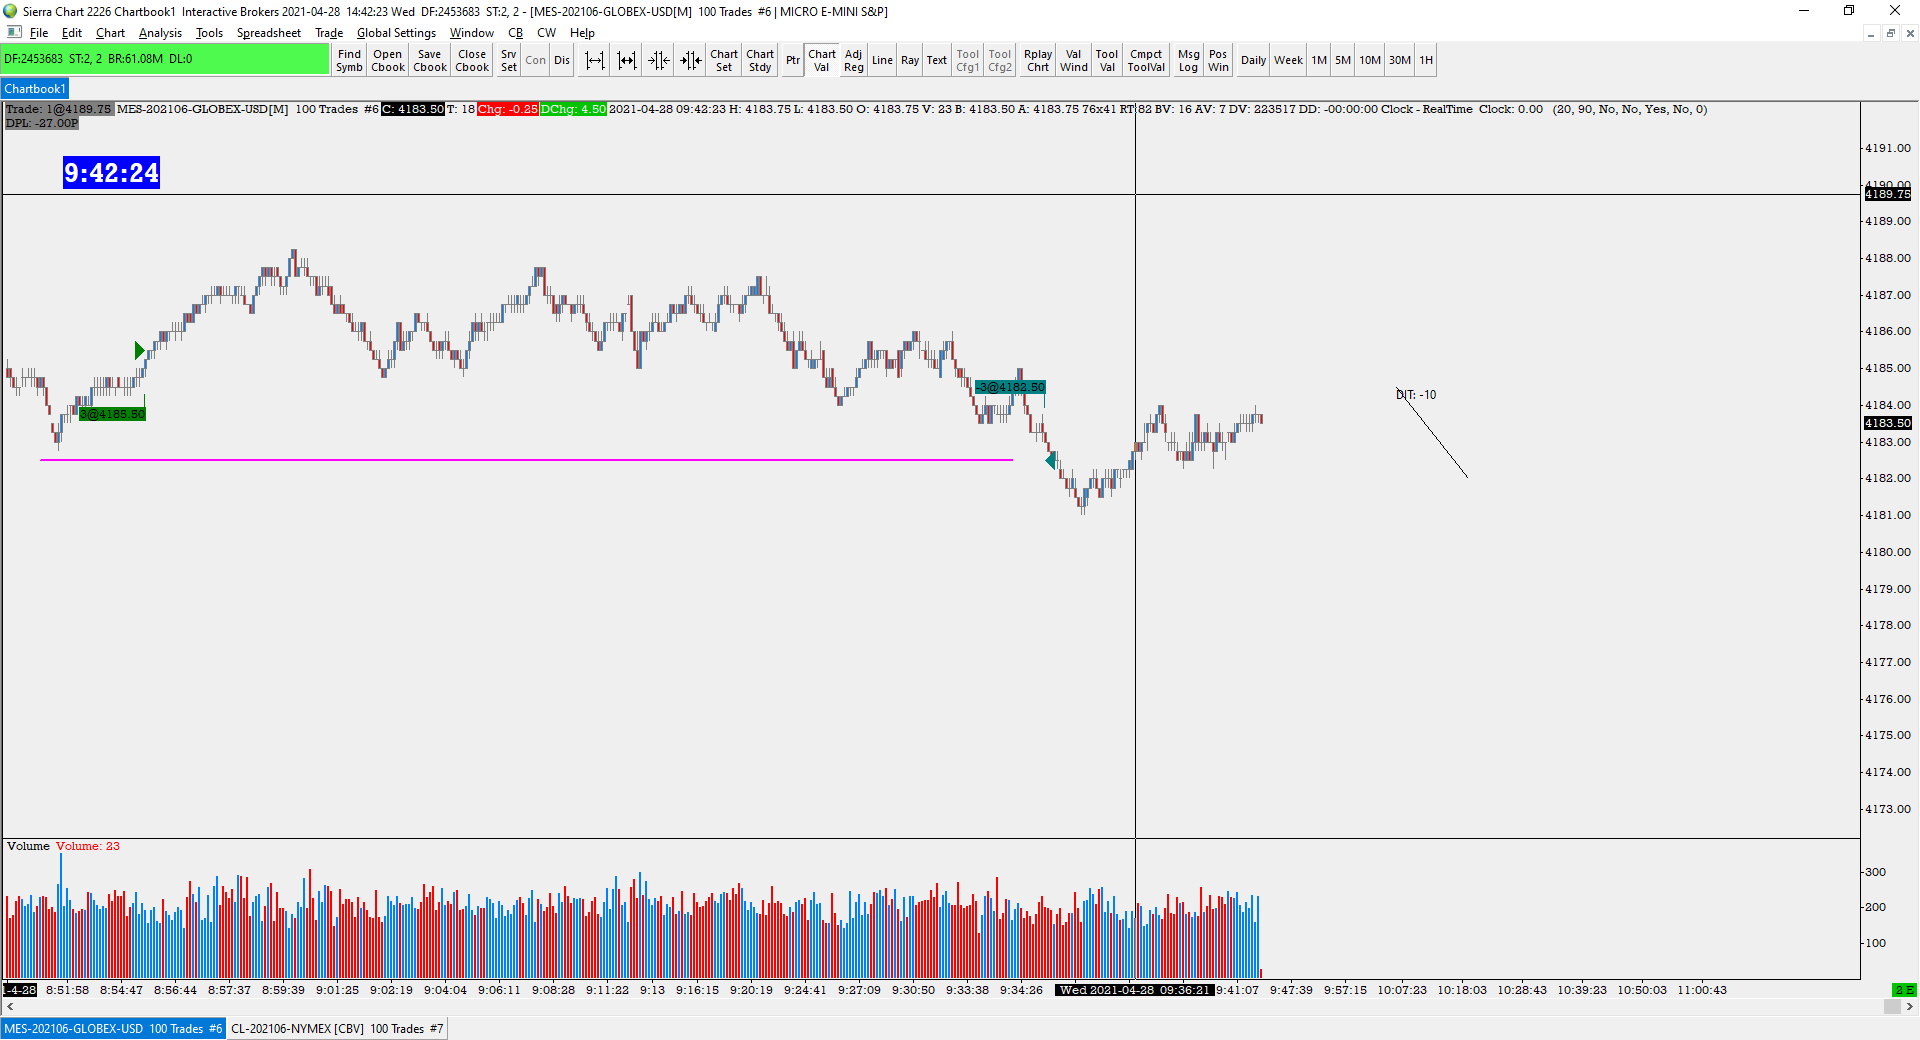Open the File menu
1920x1040 pixels.
(x=39, y=33)
